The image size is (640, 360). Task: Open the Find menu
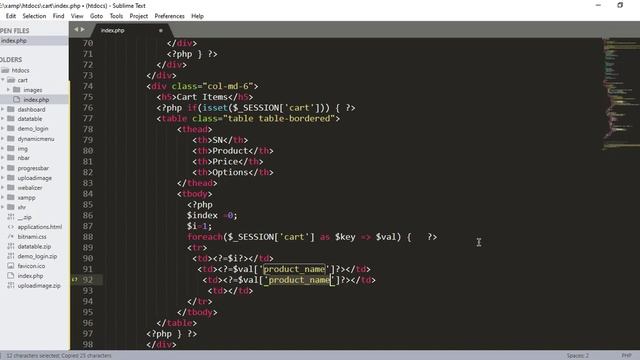pyautogui.click(x=58, y=16)
